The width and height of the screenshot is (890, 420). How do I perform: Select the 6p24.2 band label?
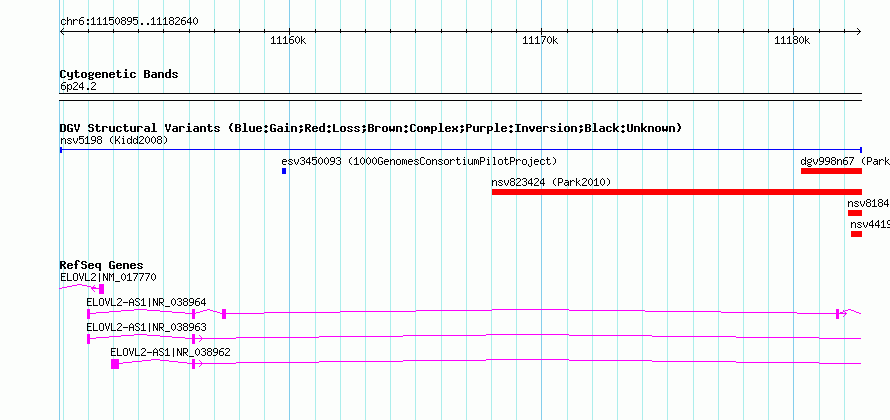[78, 86]
